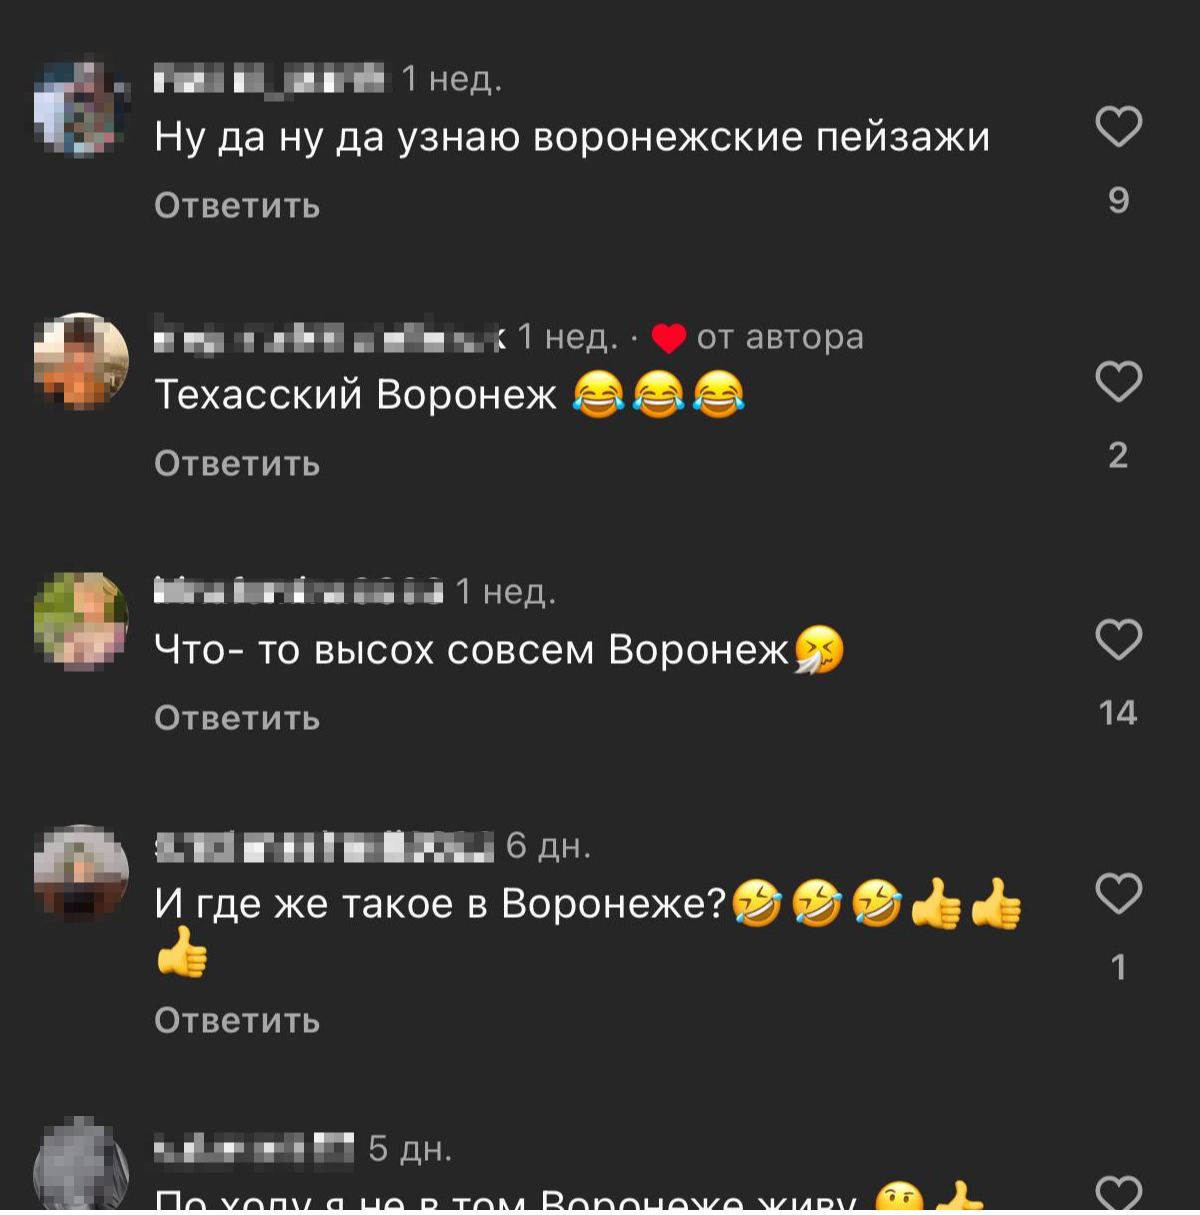Image resolution: width=1200 pixels, height=1215 pixels.
Task: Open username of the 6 дн. commenter
Action: point(324,846)
